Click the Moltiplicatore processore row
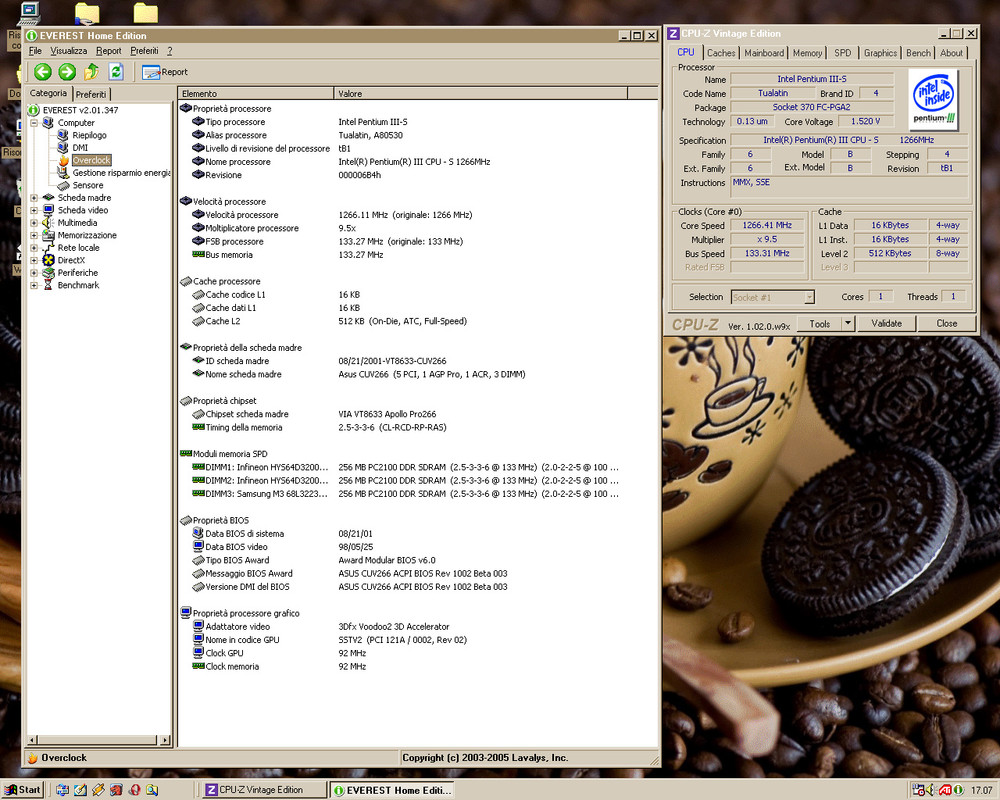 point(418,228)
